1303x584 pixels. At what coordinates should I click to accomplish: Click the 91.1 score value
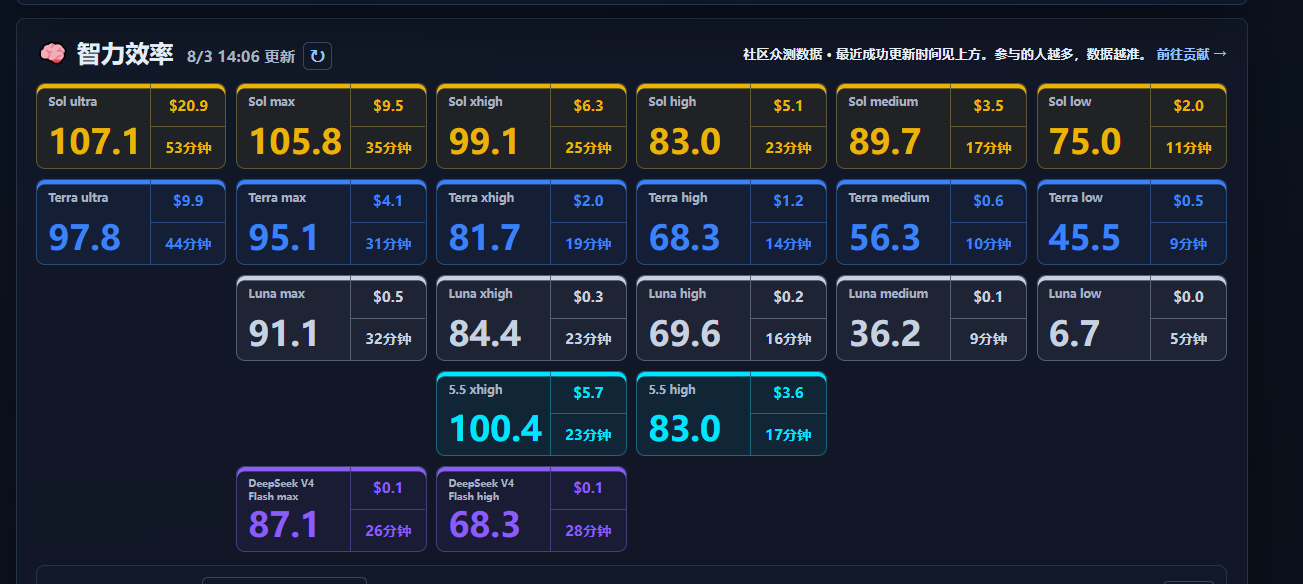[x=283, y=334]
